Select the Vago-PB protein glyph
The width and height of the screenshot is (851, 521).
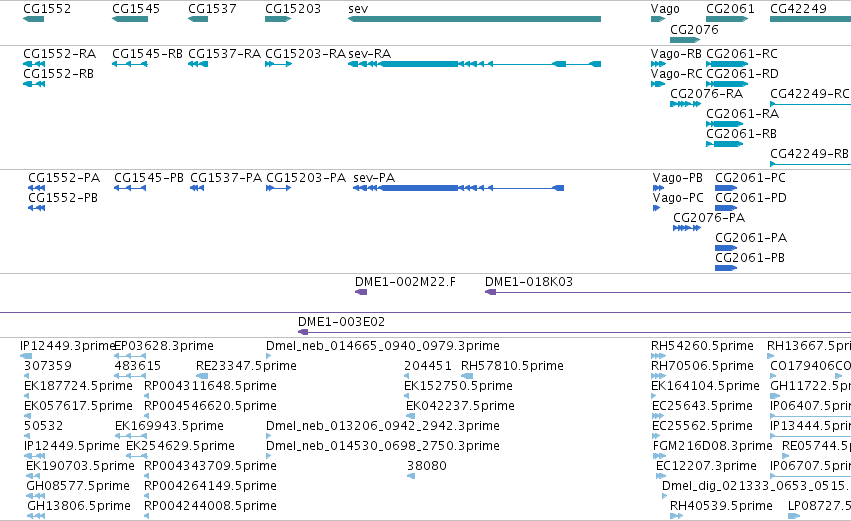click(x=658, y=188)
